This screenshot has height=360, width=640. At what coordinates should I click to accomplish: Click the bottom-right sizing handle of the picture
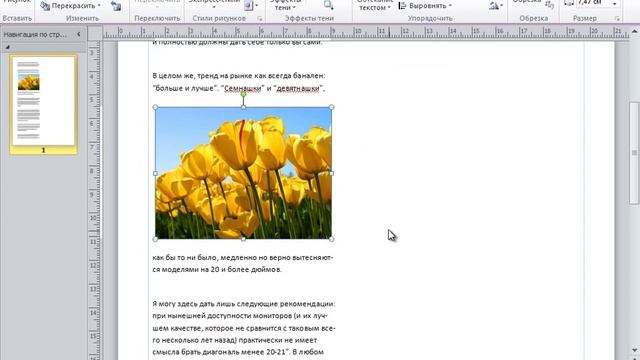(331, 239)
